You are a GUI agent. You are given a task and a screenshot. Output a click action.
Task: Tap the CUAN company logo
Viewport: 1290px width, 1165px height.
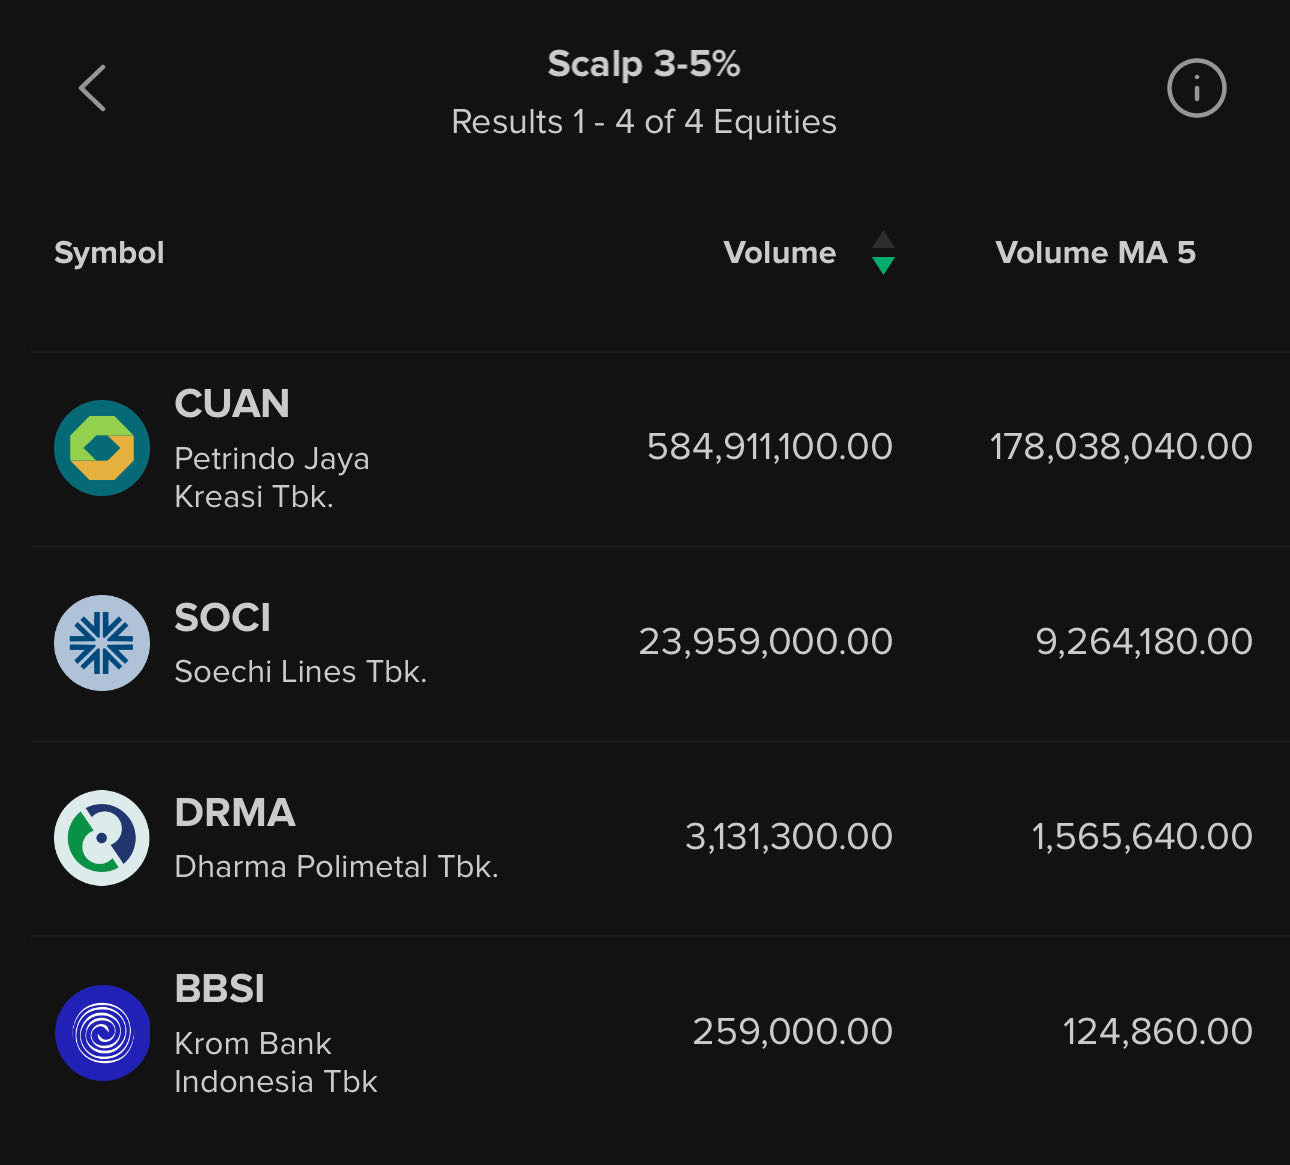tap(102, 448)
